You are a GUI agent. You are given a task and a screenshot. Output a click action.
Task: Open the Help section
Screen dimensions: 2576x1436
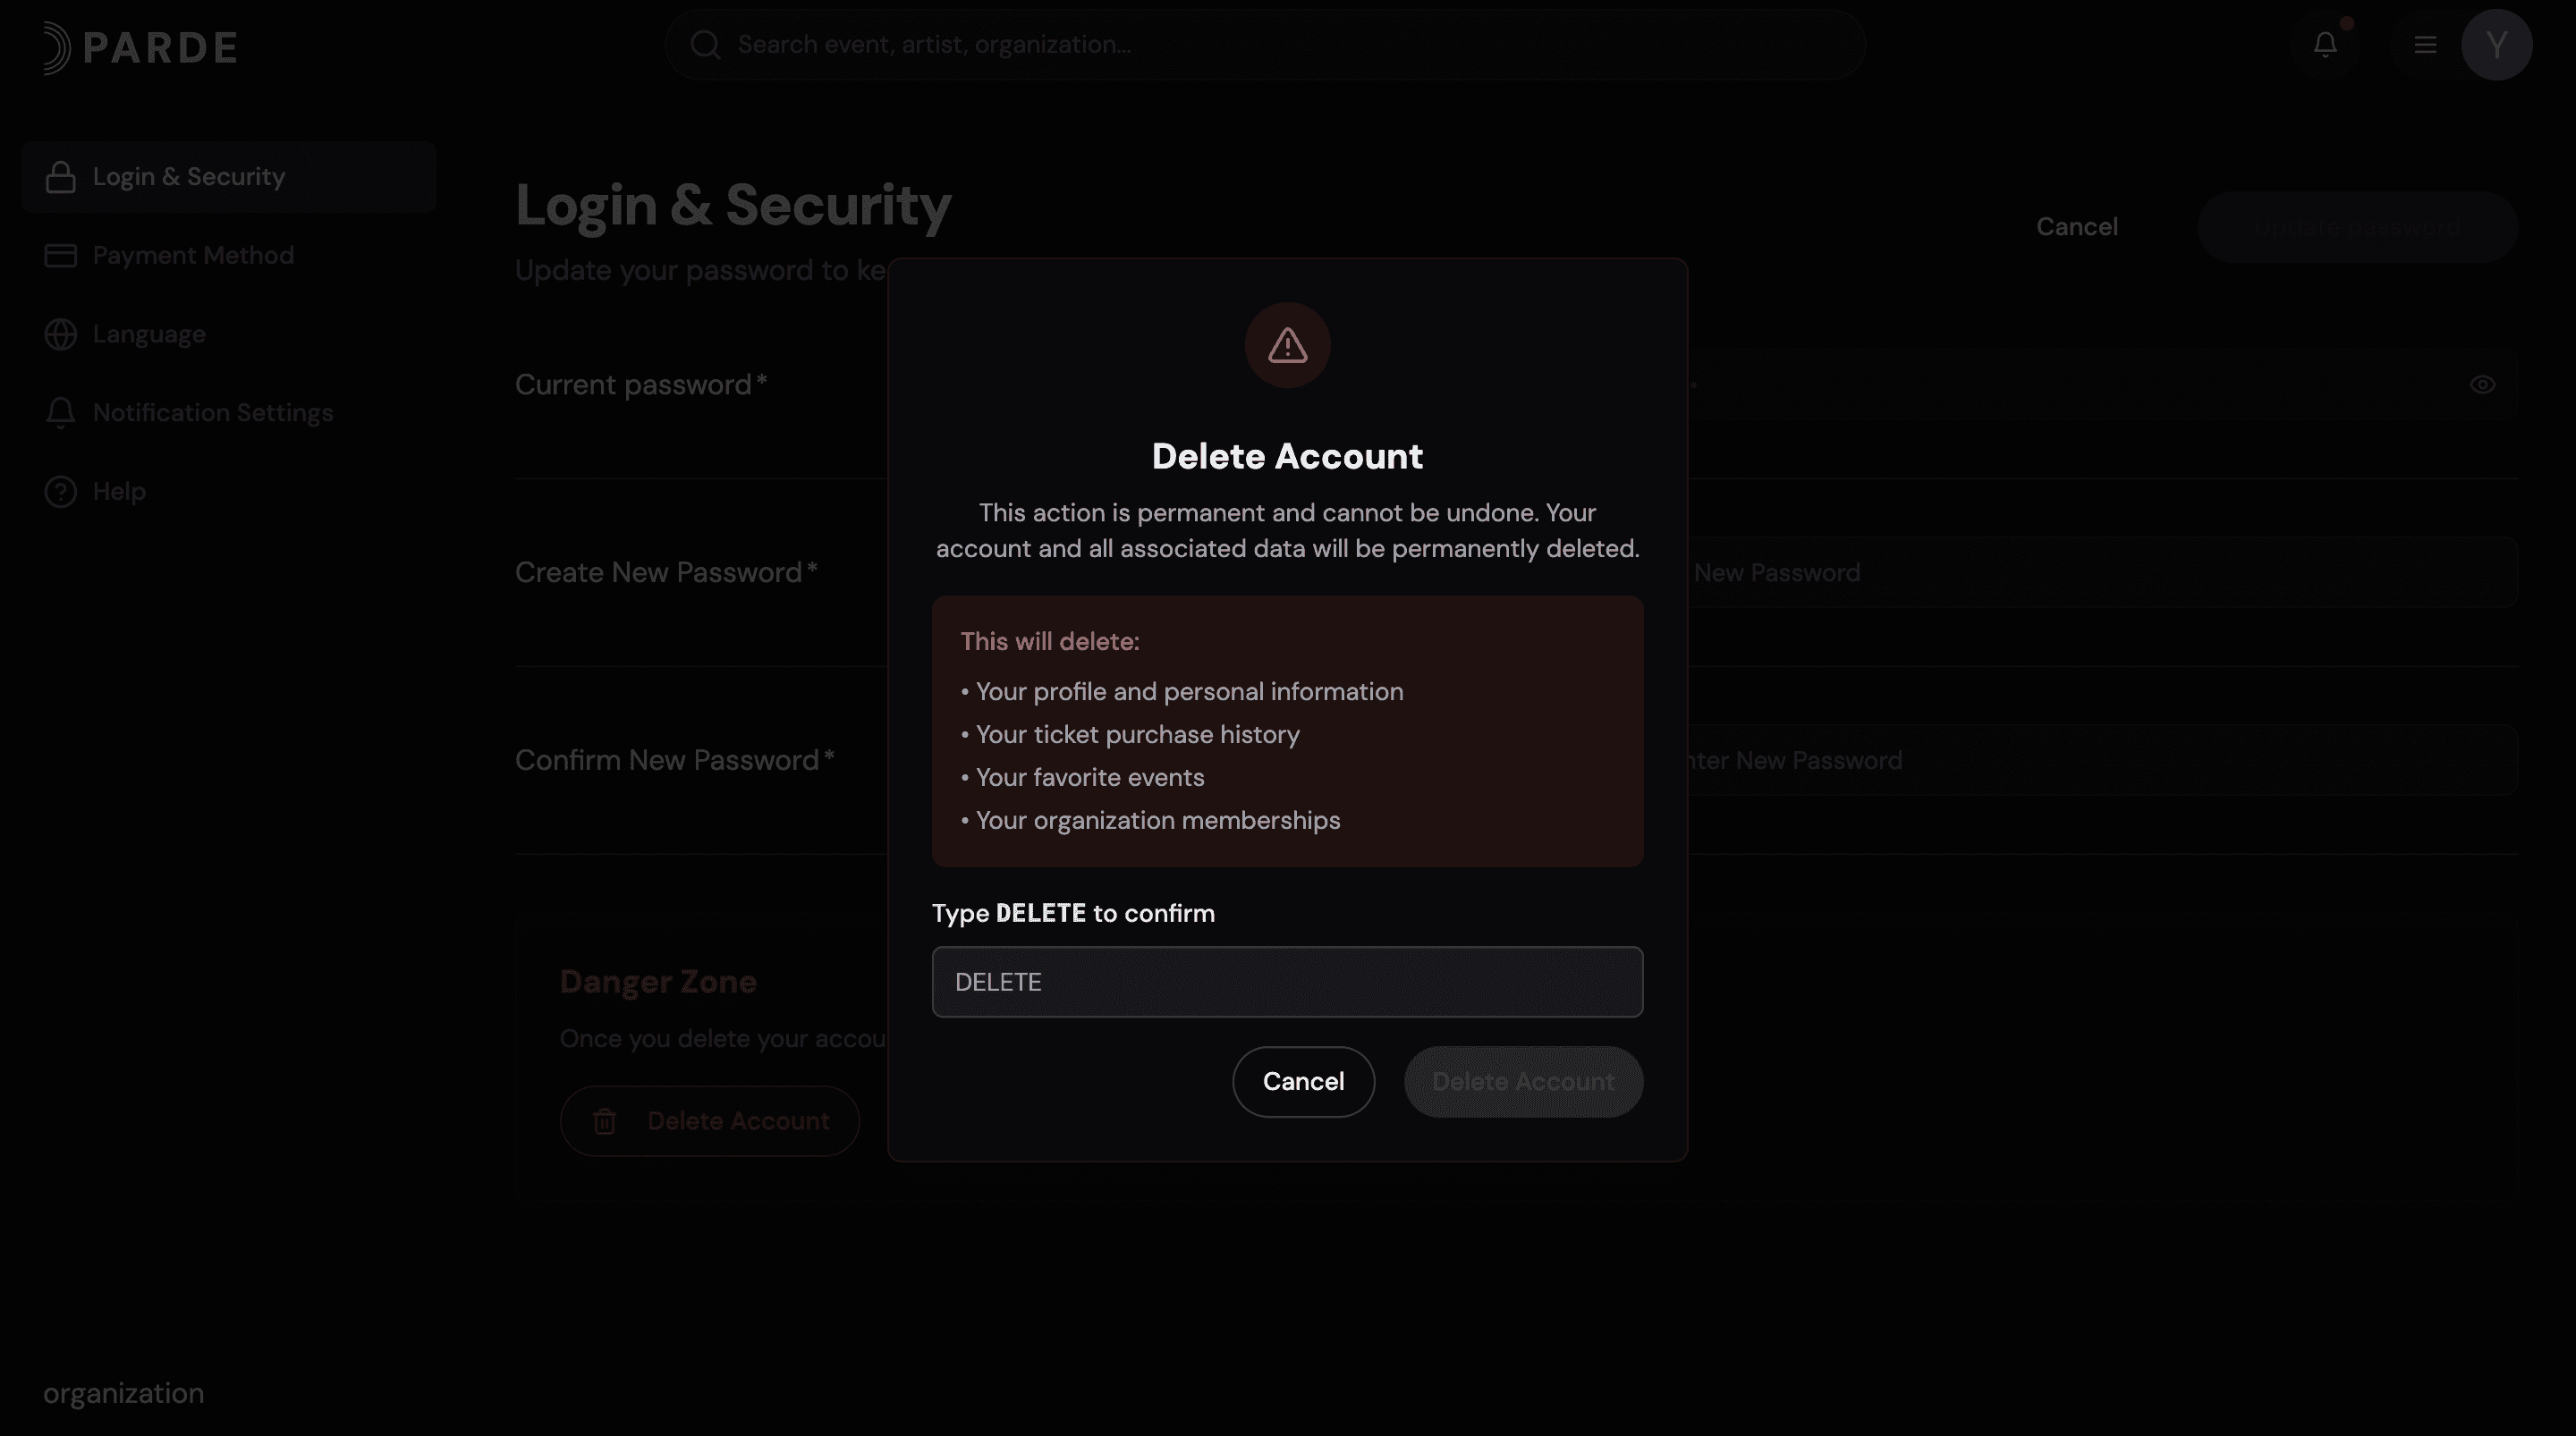coord(119,492)
